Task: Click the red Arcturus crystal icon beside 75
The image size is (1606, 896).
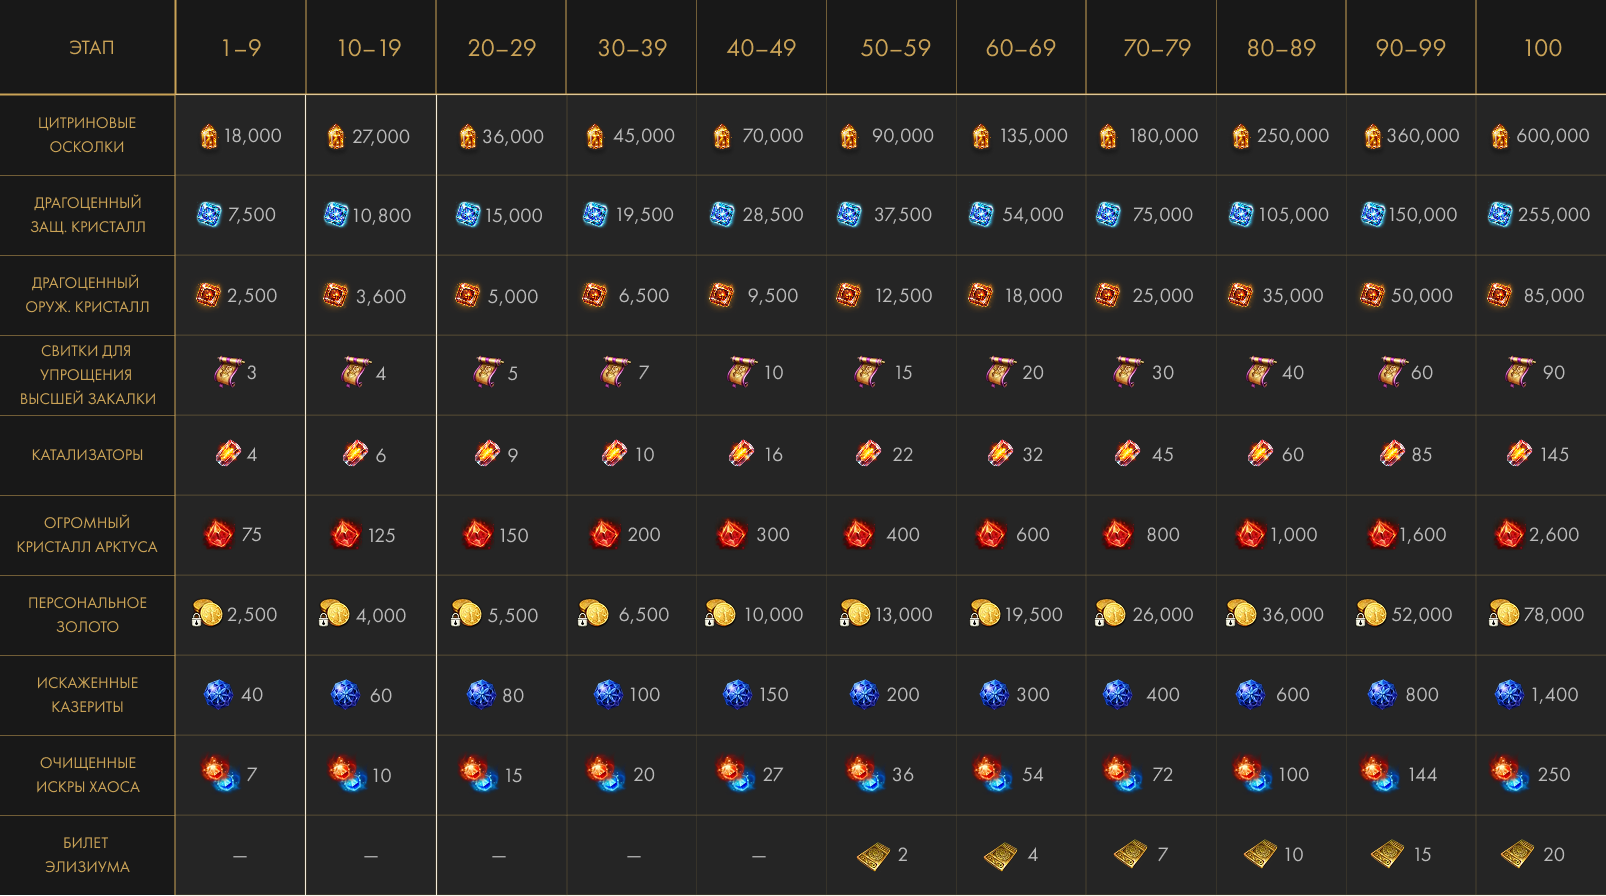Action: click(218, 534)
